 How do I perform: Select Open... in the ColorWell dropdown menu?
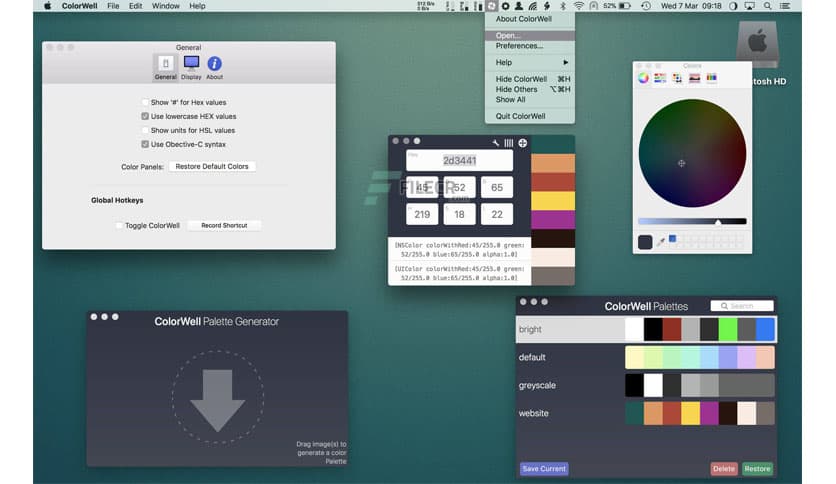(x=530, y=36)
